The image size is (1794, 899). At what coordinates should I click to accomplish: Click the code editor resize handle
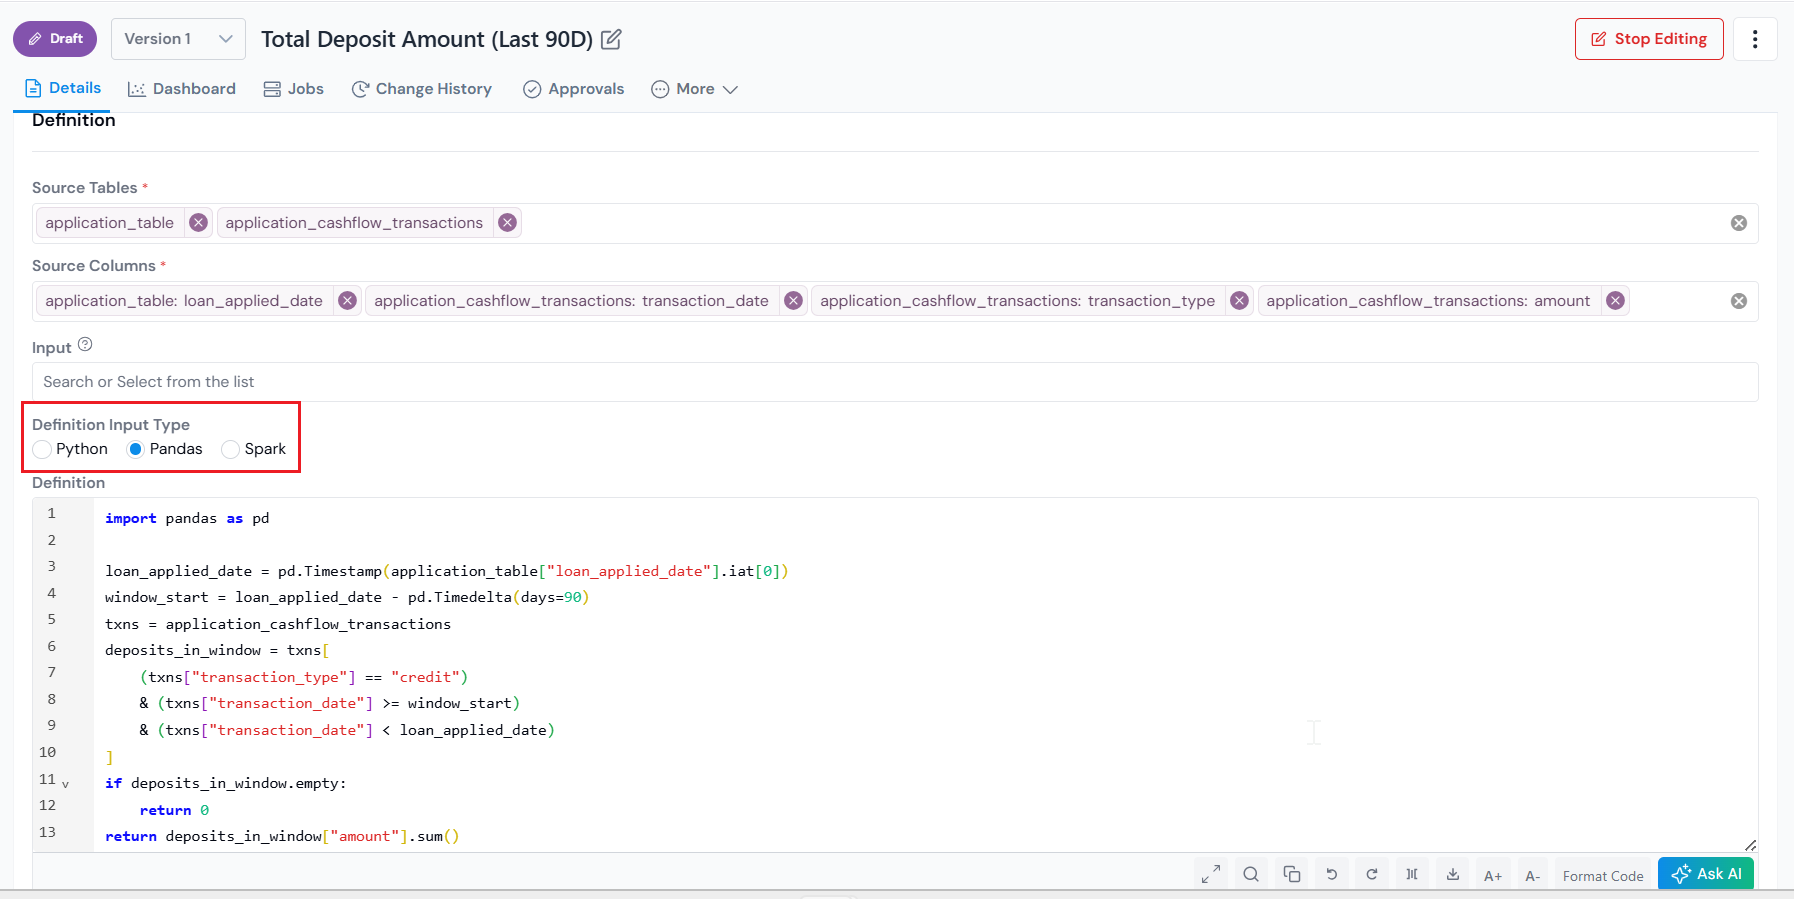tap(1750, 845)
